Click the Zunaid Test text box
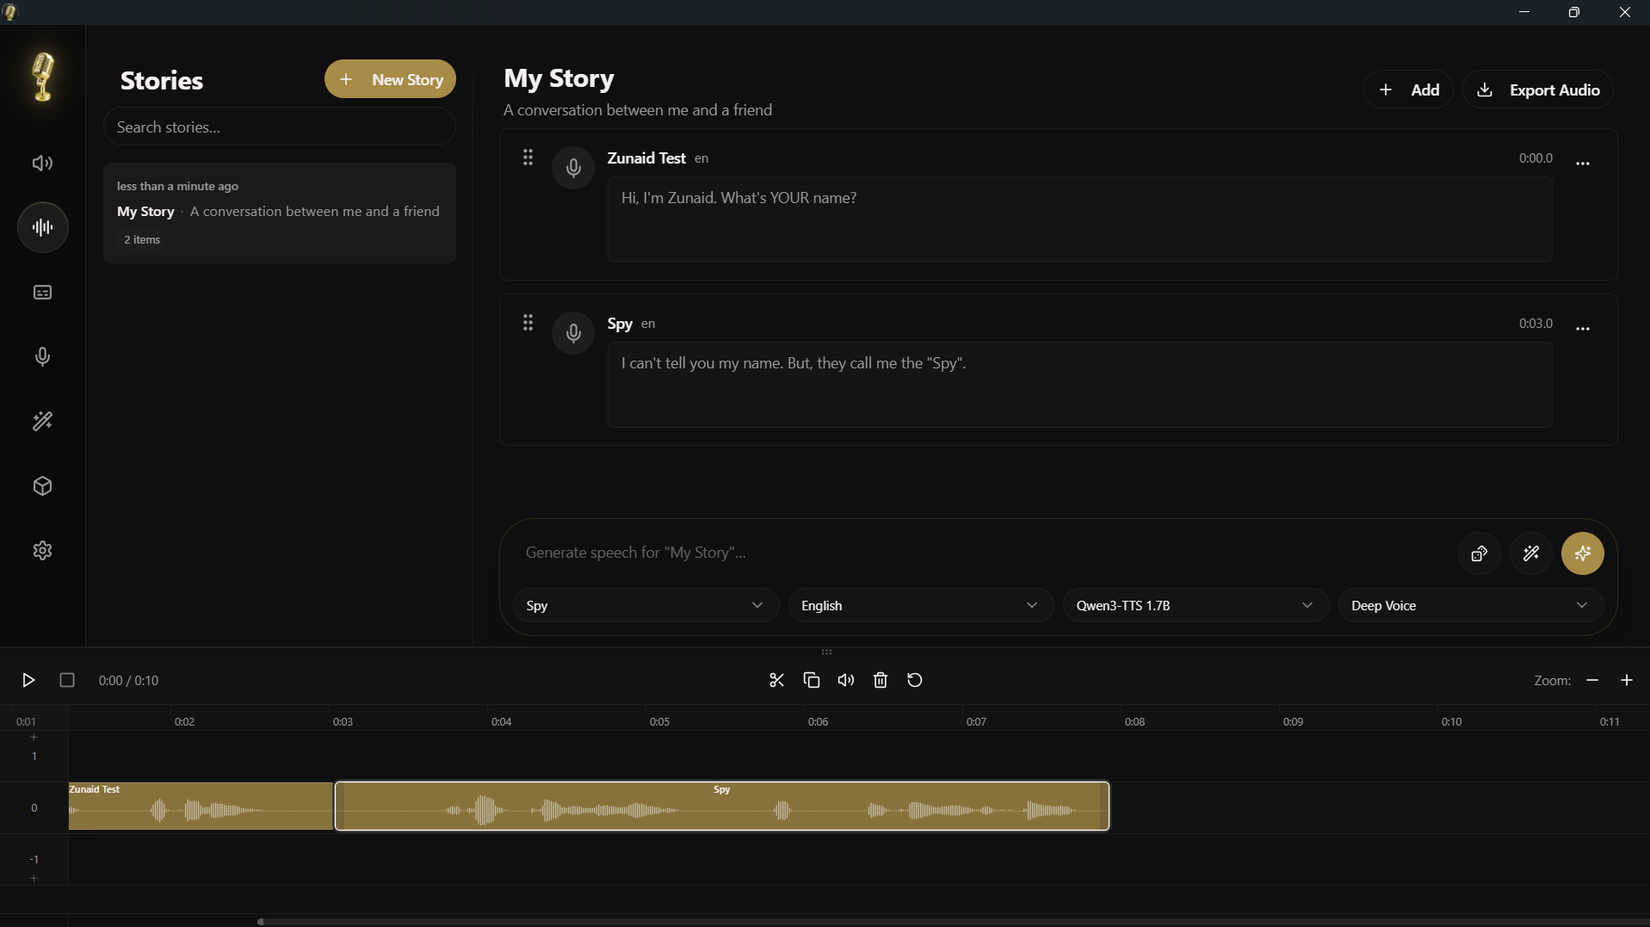 1079,219
